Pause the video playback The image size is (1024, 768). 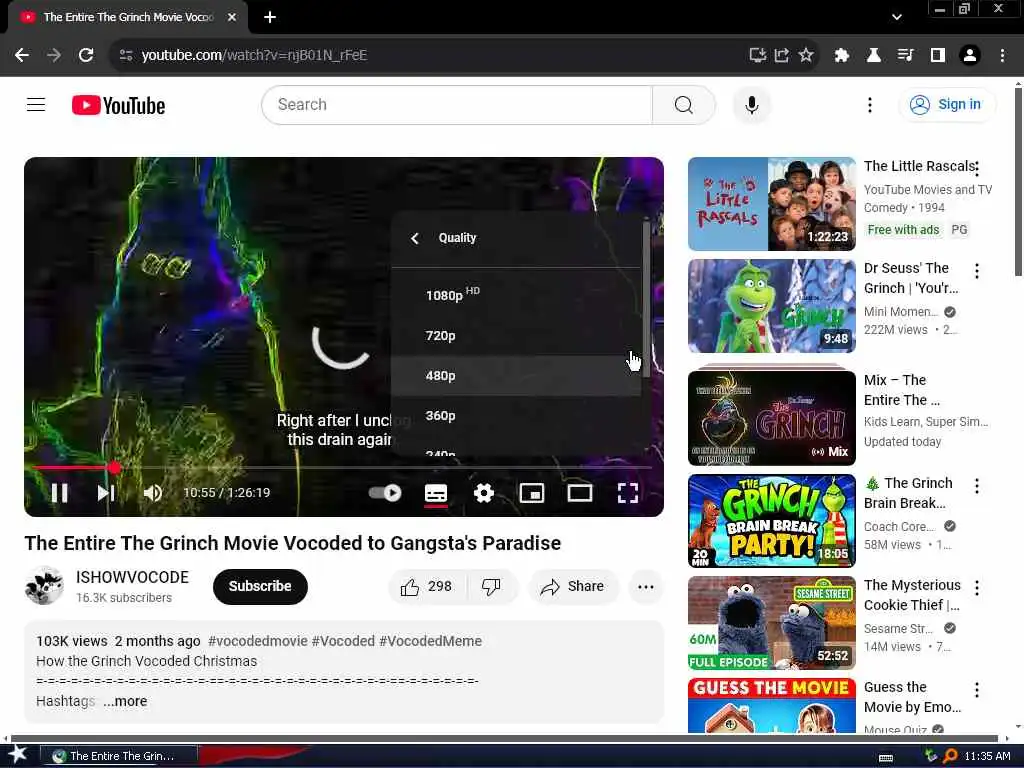click(x=59, y=493)
